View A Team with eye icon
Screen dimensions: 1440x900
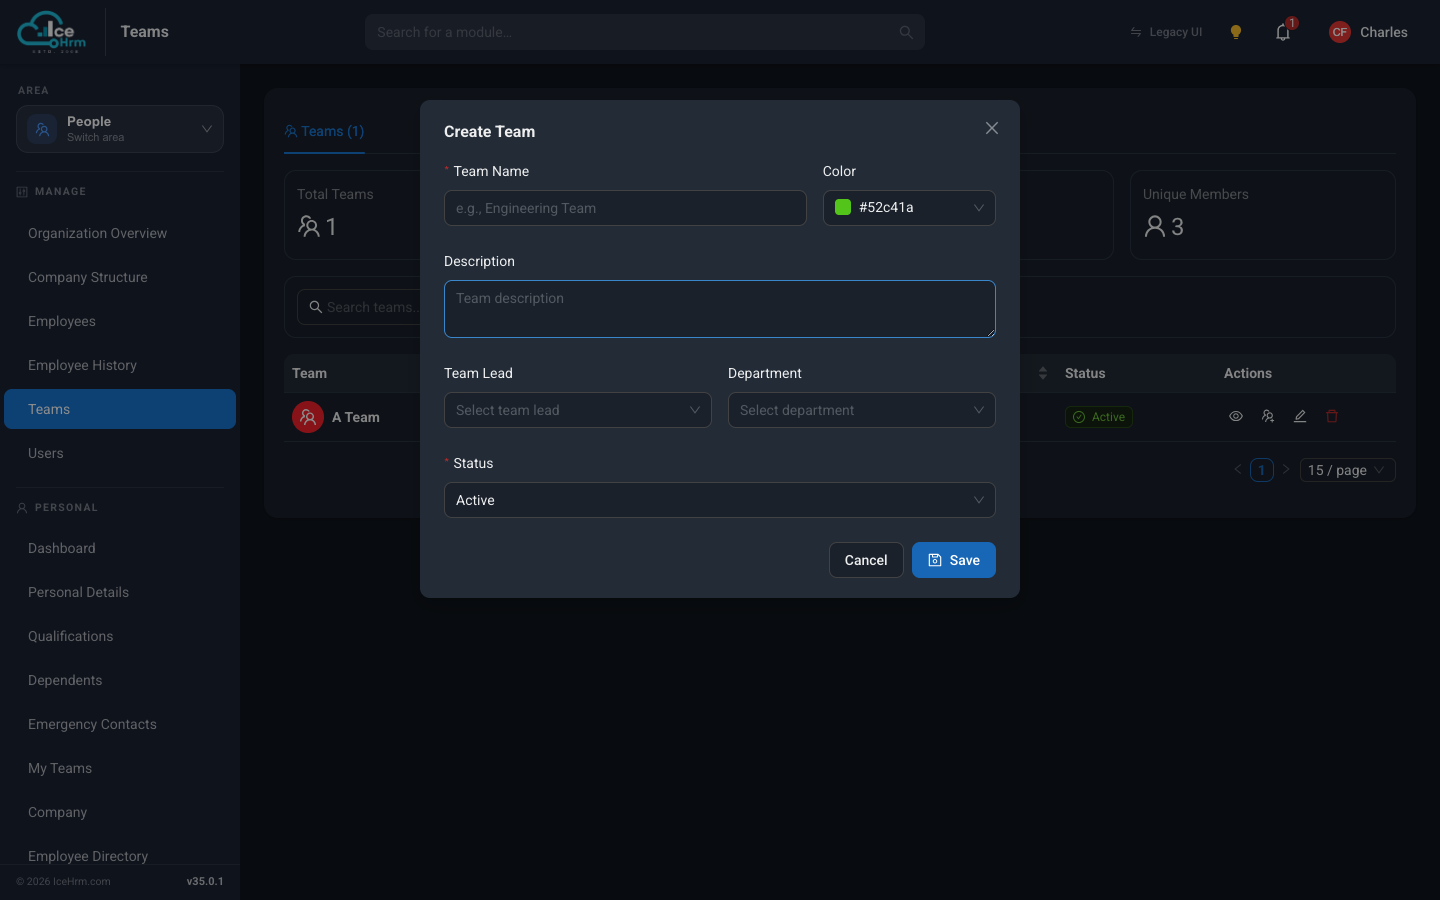pyautogui.click(x=1236, y=416)
